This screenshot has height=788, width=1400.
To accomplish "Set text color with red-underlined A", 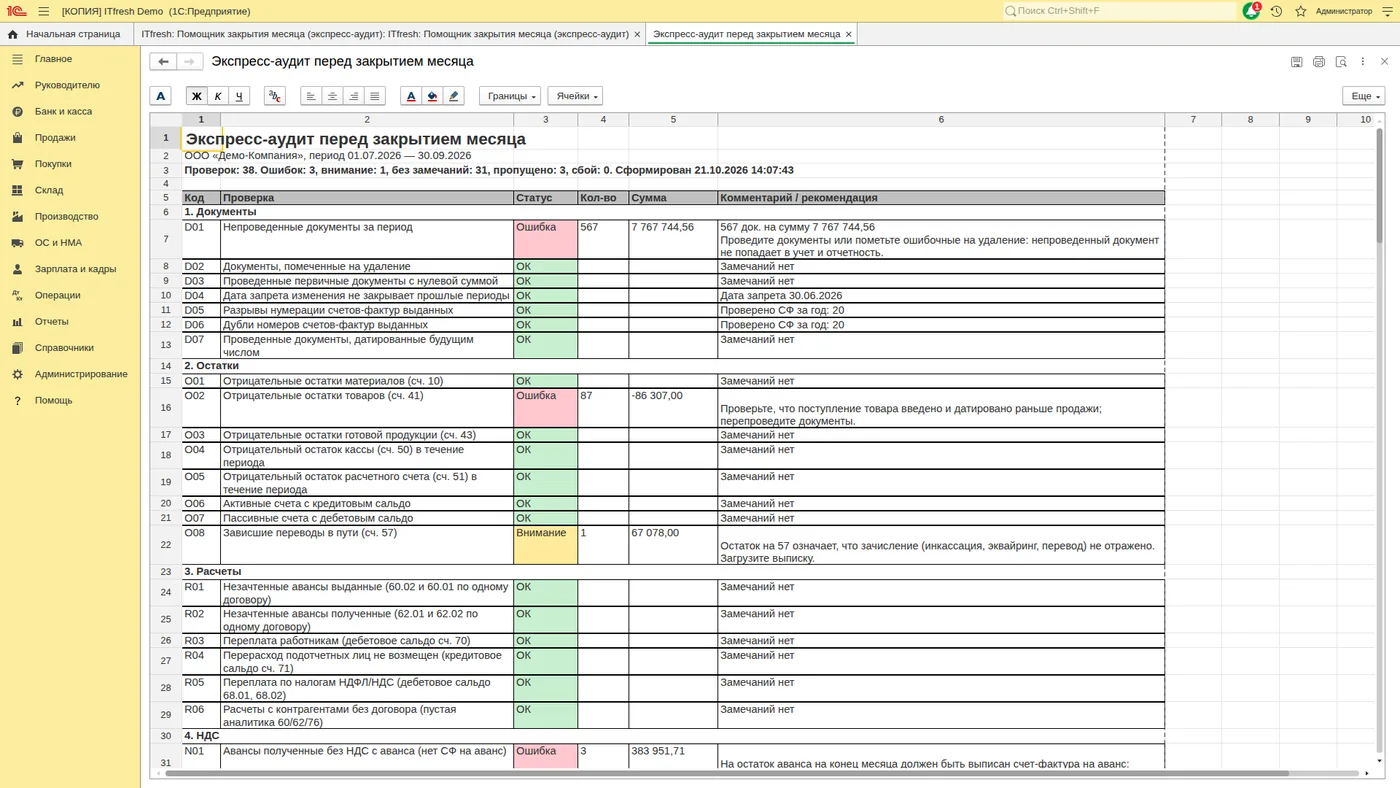I will click(x=410, y=96).
